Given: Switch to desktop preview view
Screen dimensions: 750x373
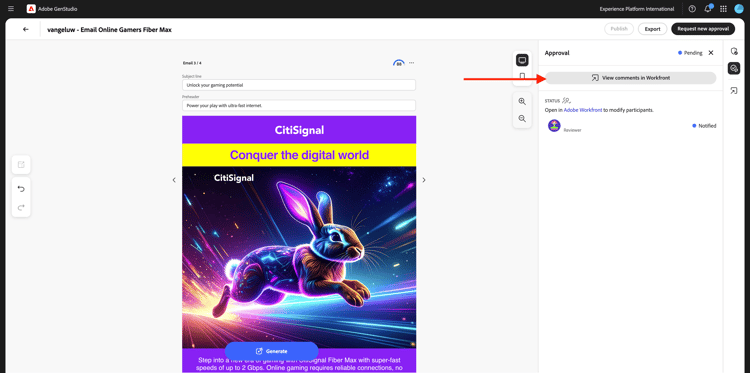Looking at the screenshot, I should click(522, 60).
